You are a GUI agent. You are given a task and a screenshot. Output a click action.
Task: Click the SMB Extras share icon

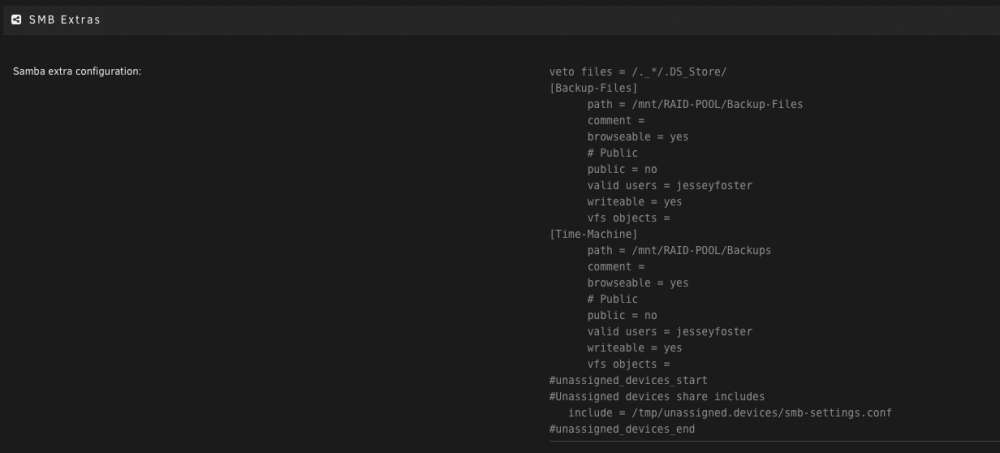17,20
